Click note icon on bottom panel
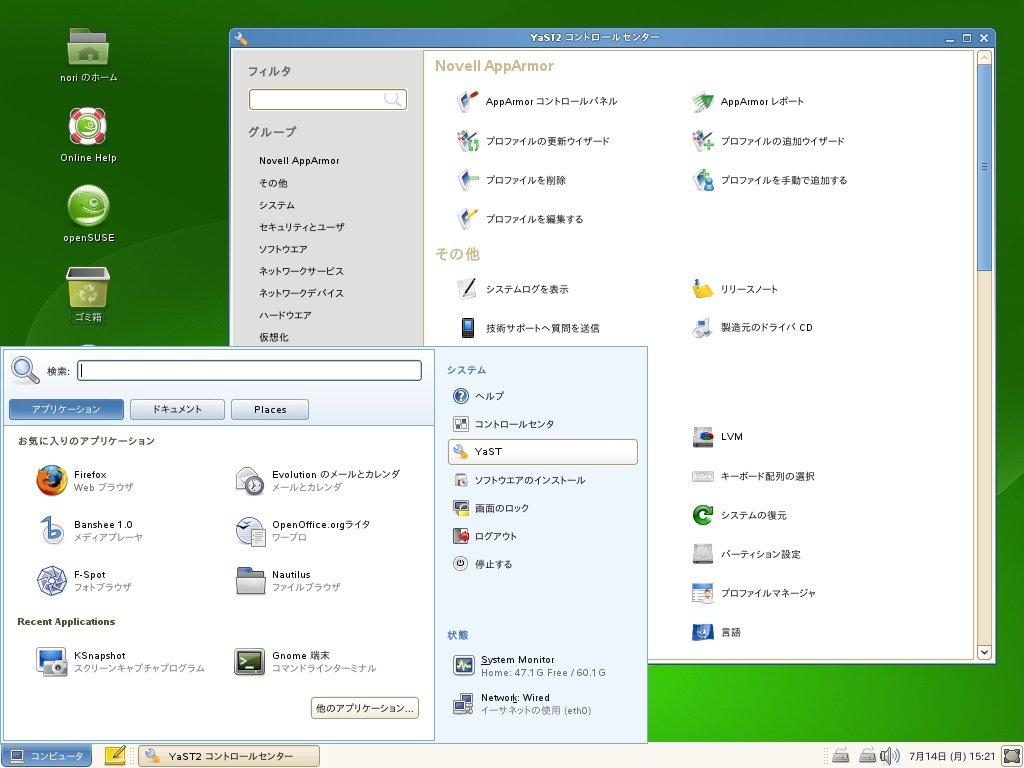The image size is (1024, 768). click(x=115, y=756)
